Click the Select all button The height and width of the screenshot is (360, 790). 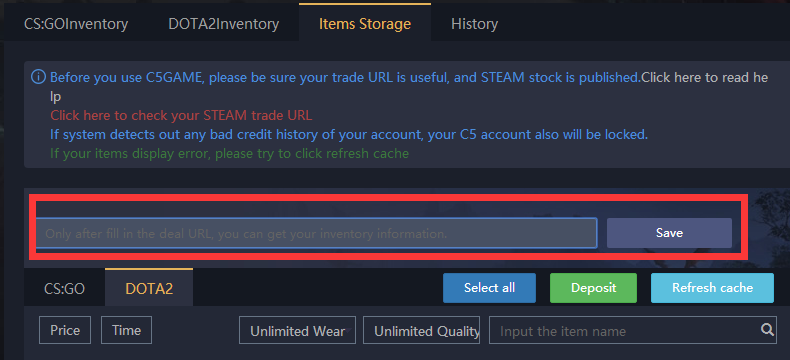489,288
